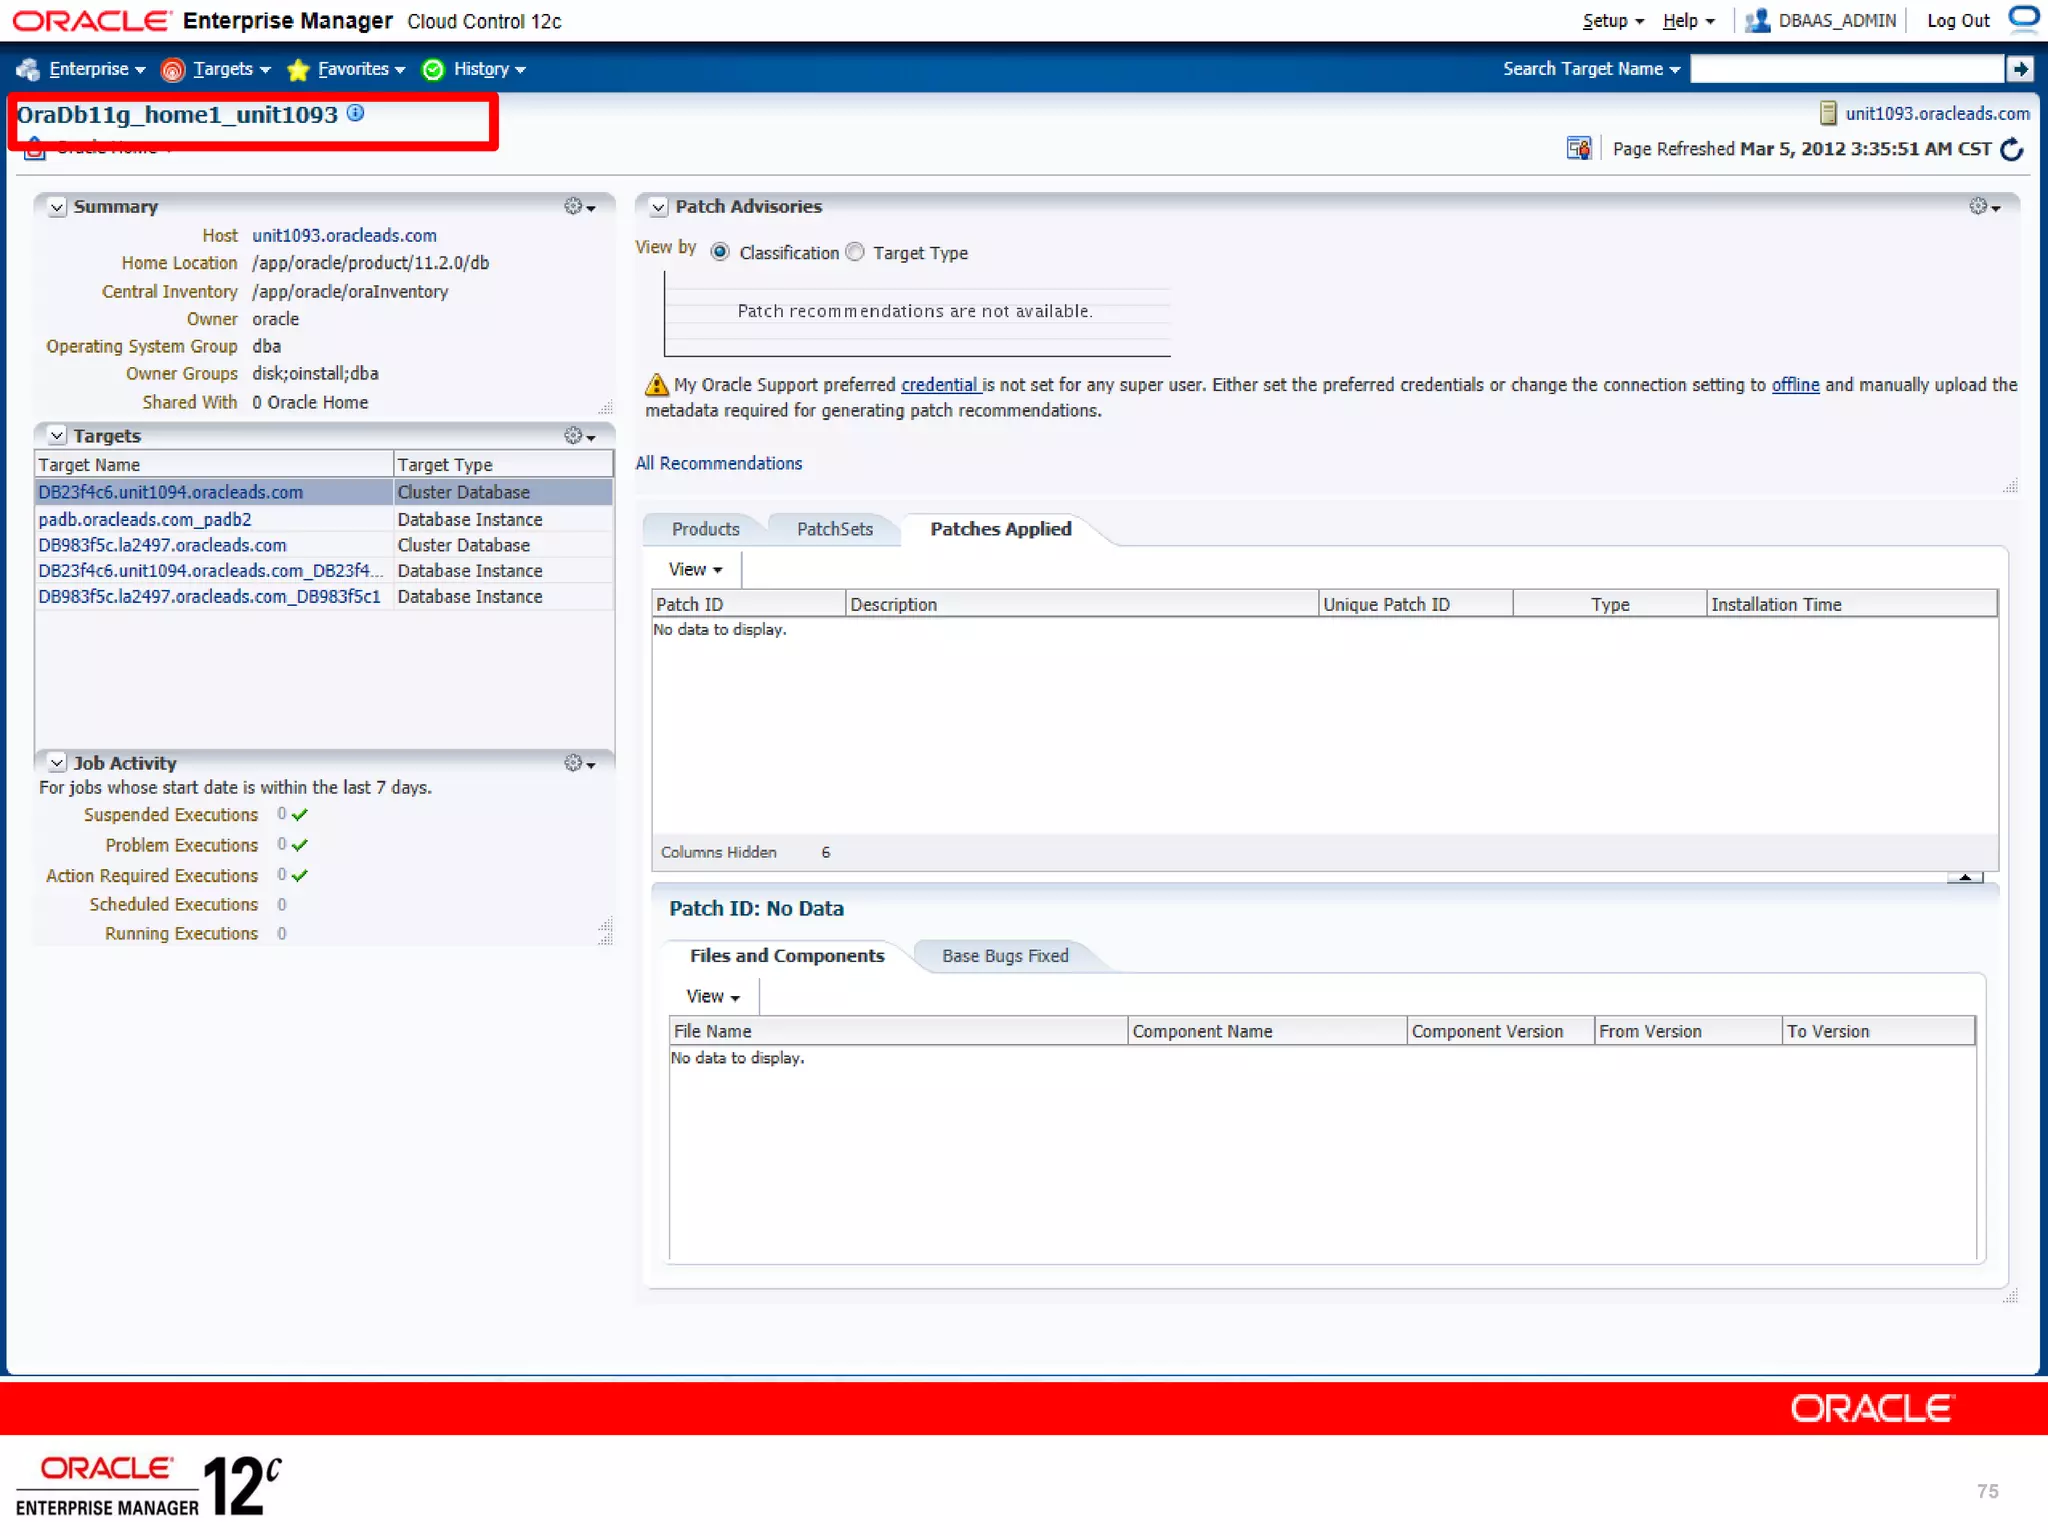Click the Search Target Name input field
The height and width of the screenshot is (1536, 2048).
point(1846,69)
